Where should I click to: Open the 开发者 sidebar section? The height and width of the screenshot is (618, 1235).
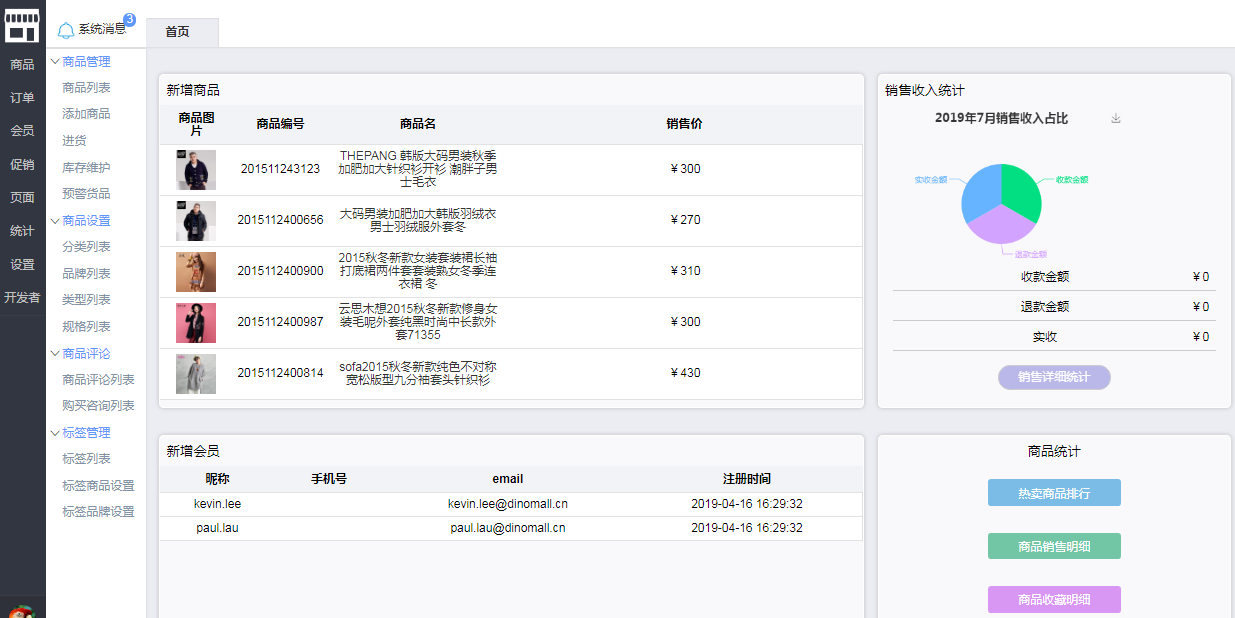point(22,298)
